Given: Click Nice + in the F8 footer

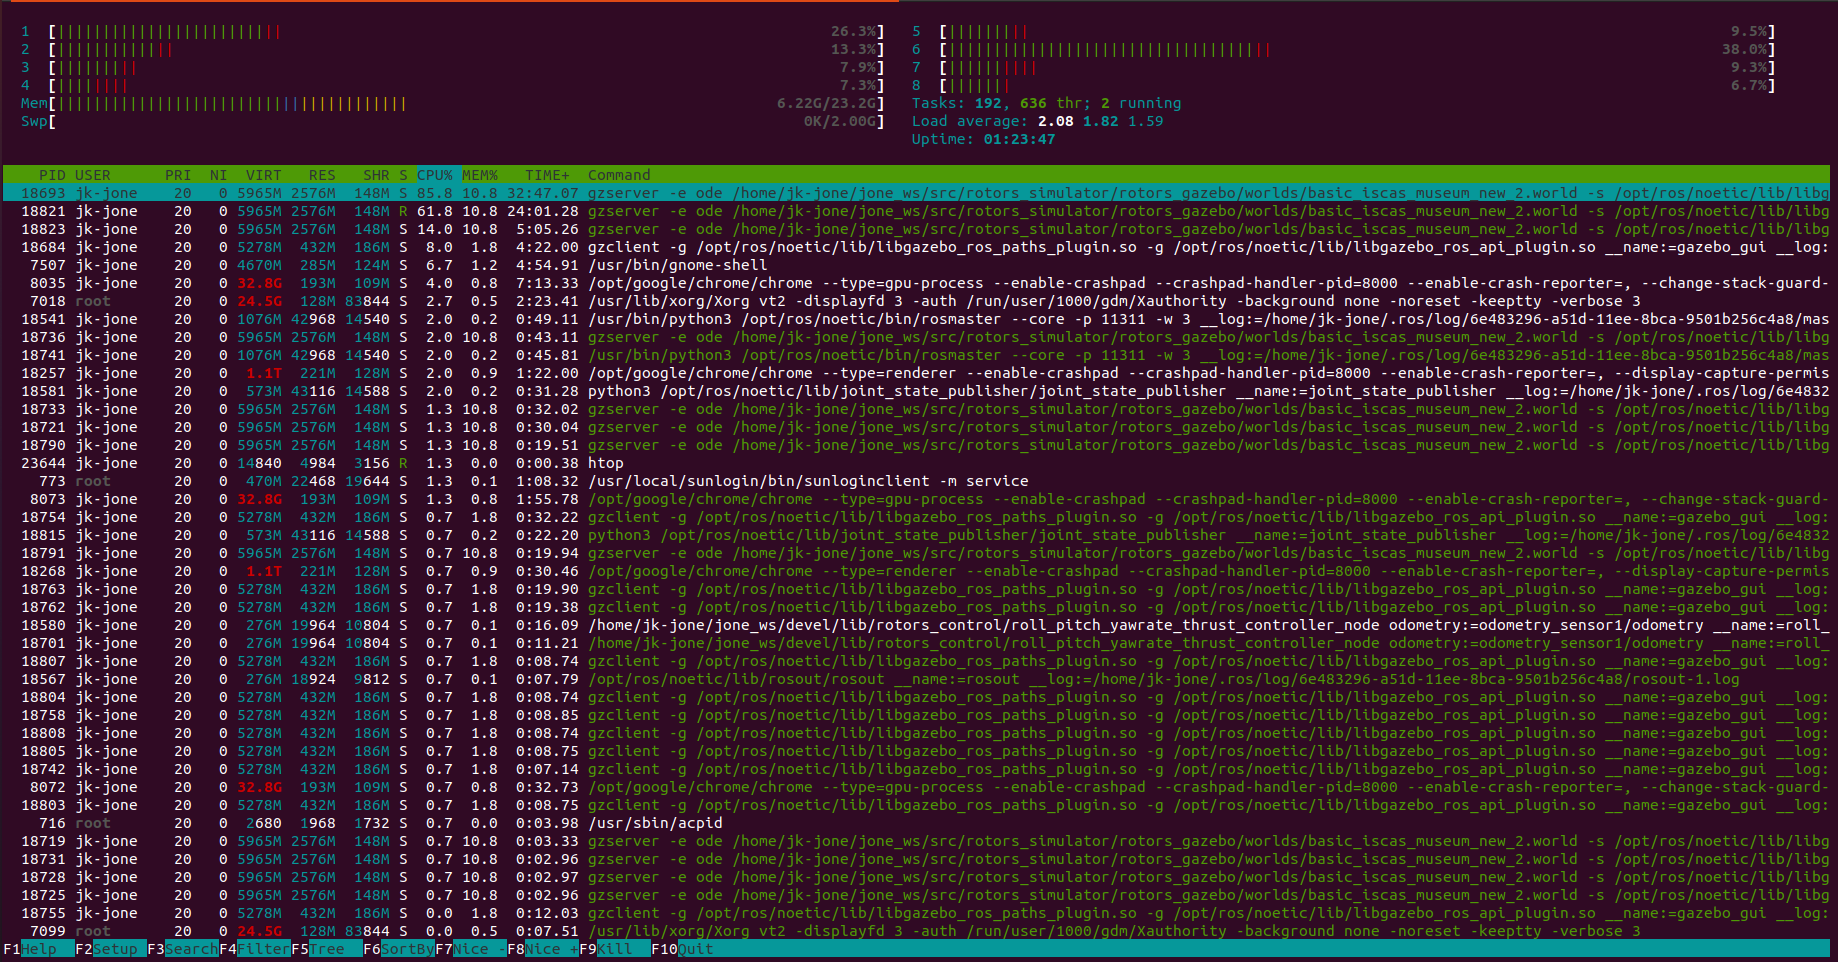Looking at the screenshot, I should pos(544,949).
